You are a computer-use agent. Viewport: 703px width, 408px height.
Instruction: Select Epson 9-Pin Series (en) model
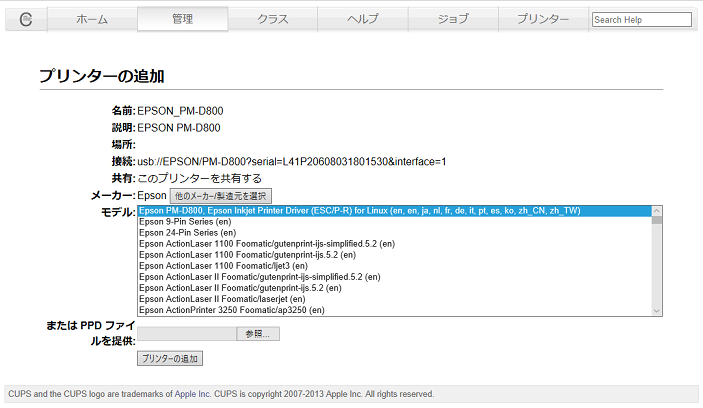point(395,222)
